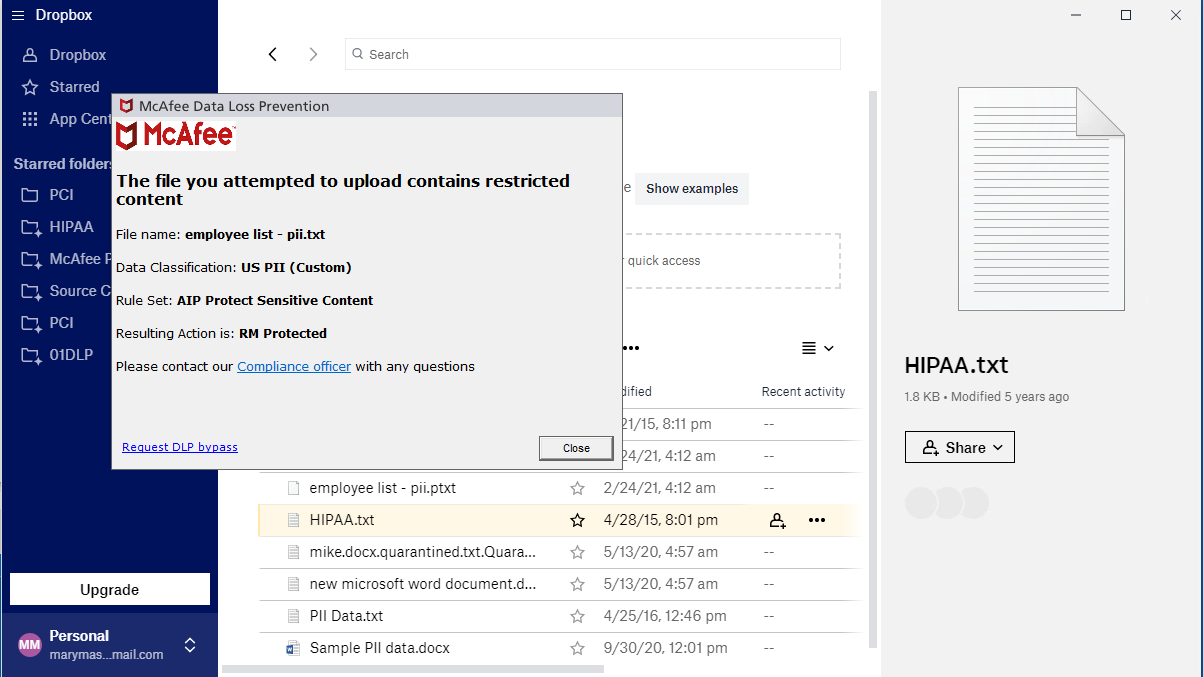Viewport: 1203px width, 677px height.
Task: Open the 01DLP starred folder
Action: 73,355
